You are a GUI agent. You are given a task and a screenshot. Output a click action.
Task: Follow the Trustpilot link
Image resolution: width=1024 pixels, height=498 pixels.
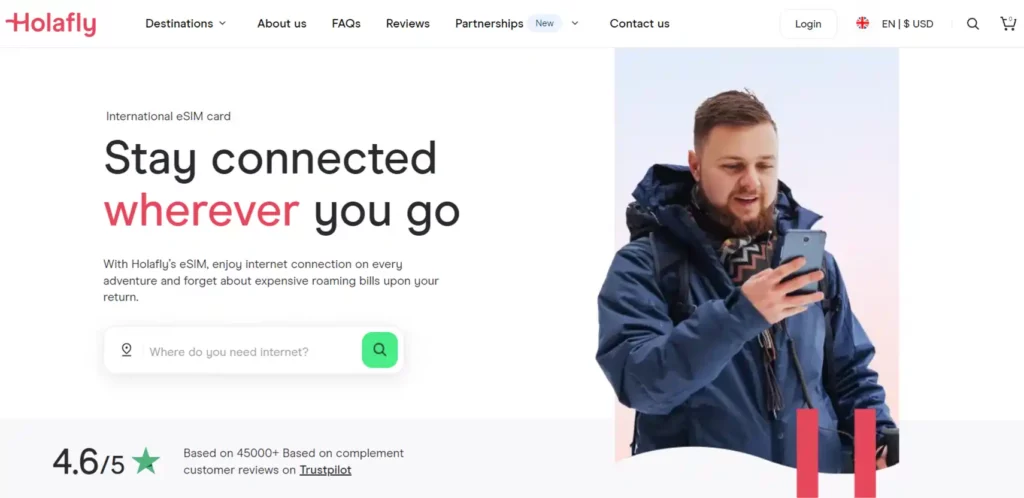pos(325,470)
